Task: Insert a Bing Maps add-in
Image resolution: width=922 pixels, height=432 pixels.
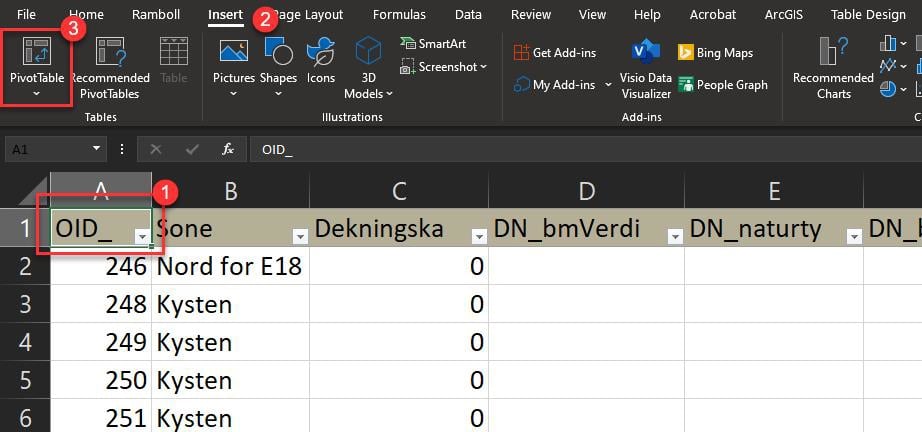Action: (x=716, y=52)
